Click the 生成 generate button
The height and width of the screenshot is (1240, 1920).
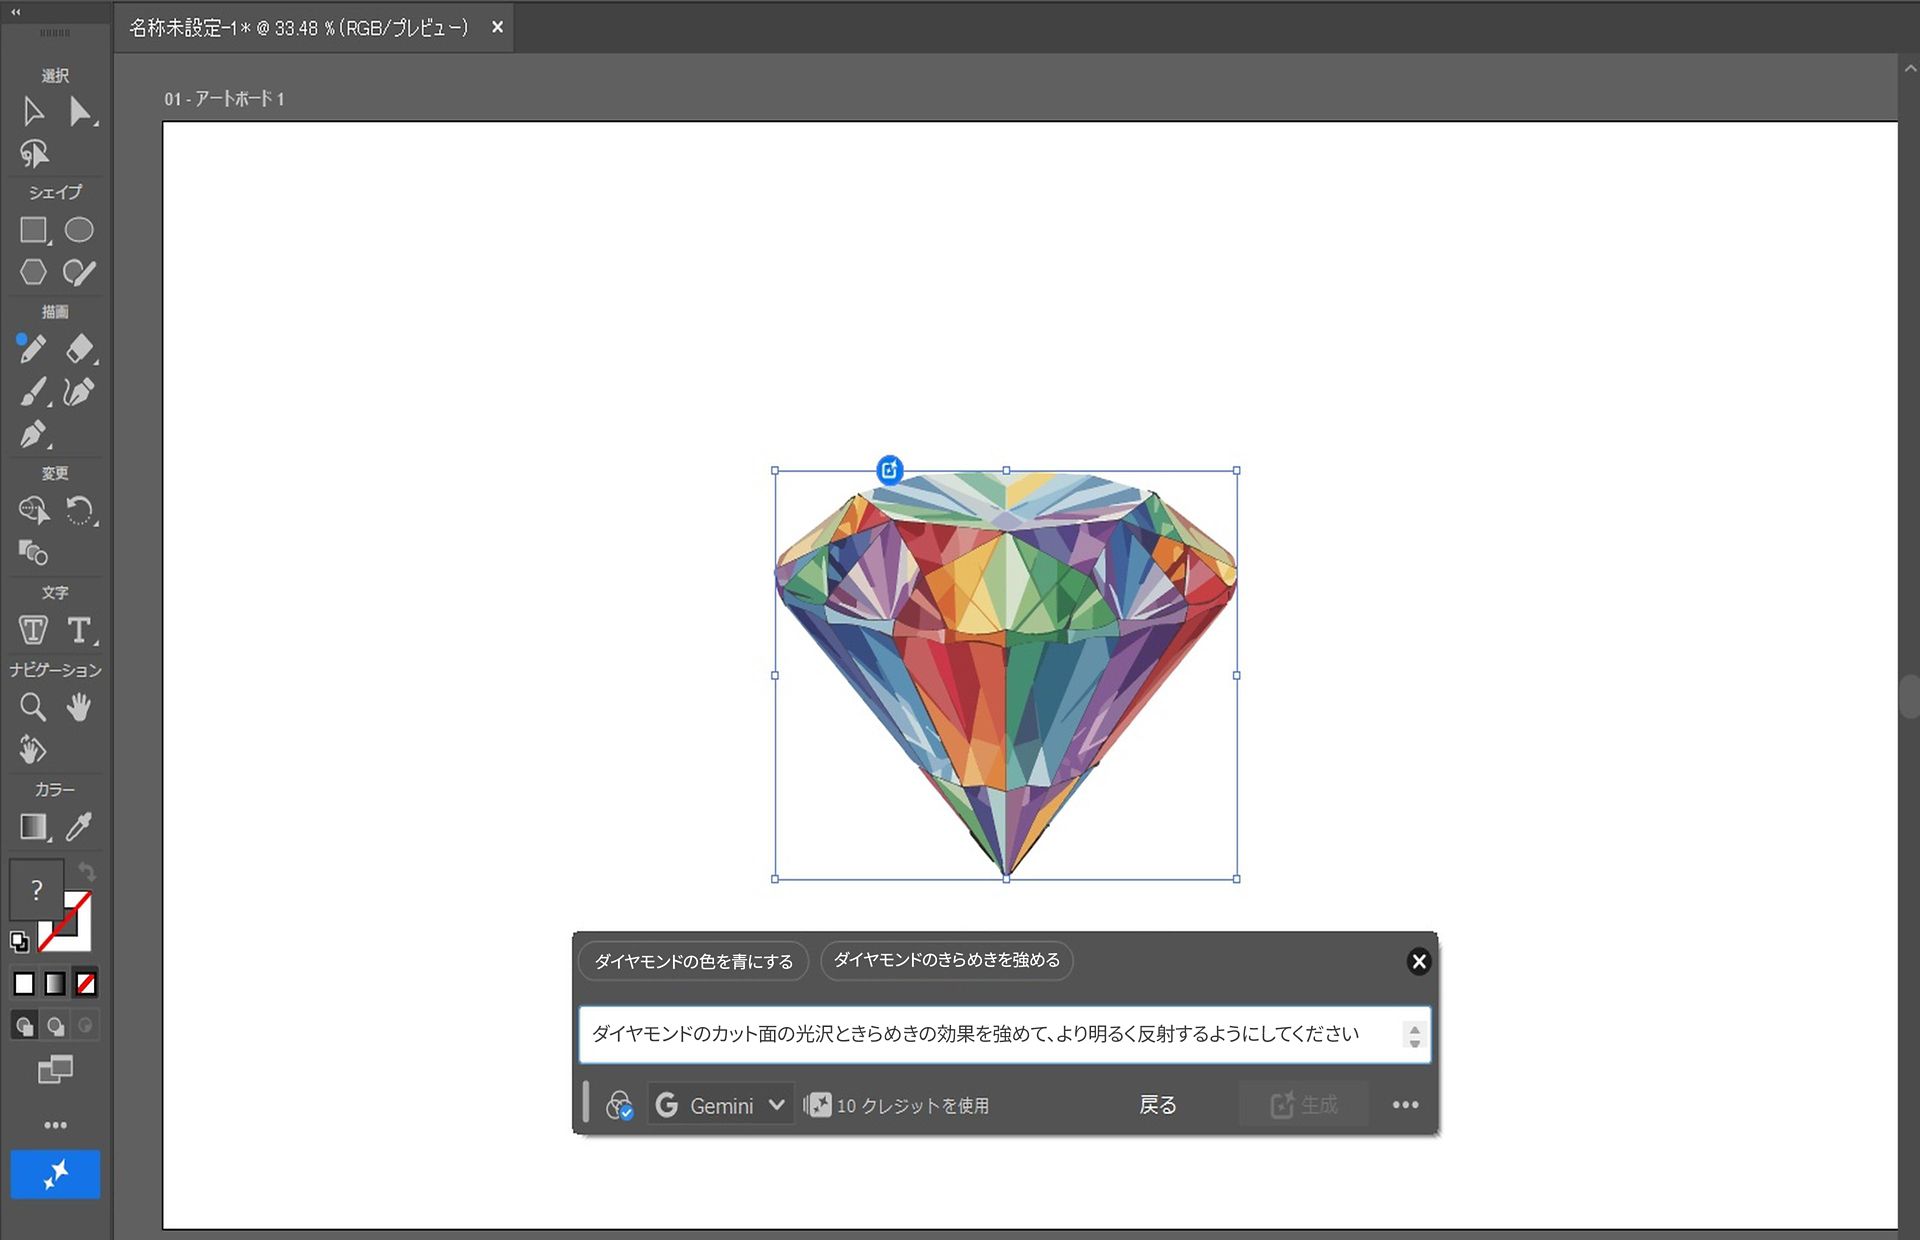[x=1304, y=1105]
